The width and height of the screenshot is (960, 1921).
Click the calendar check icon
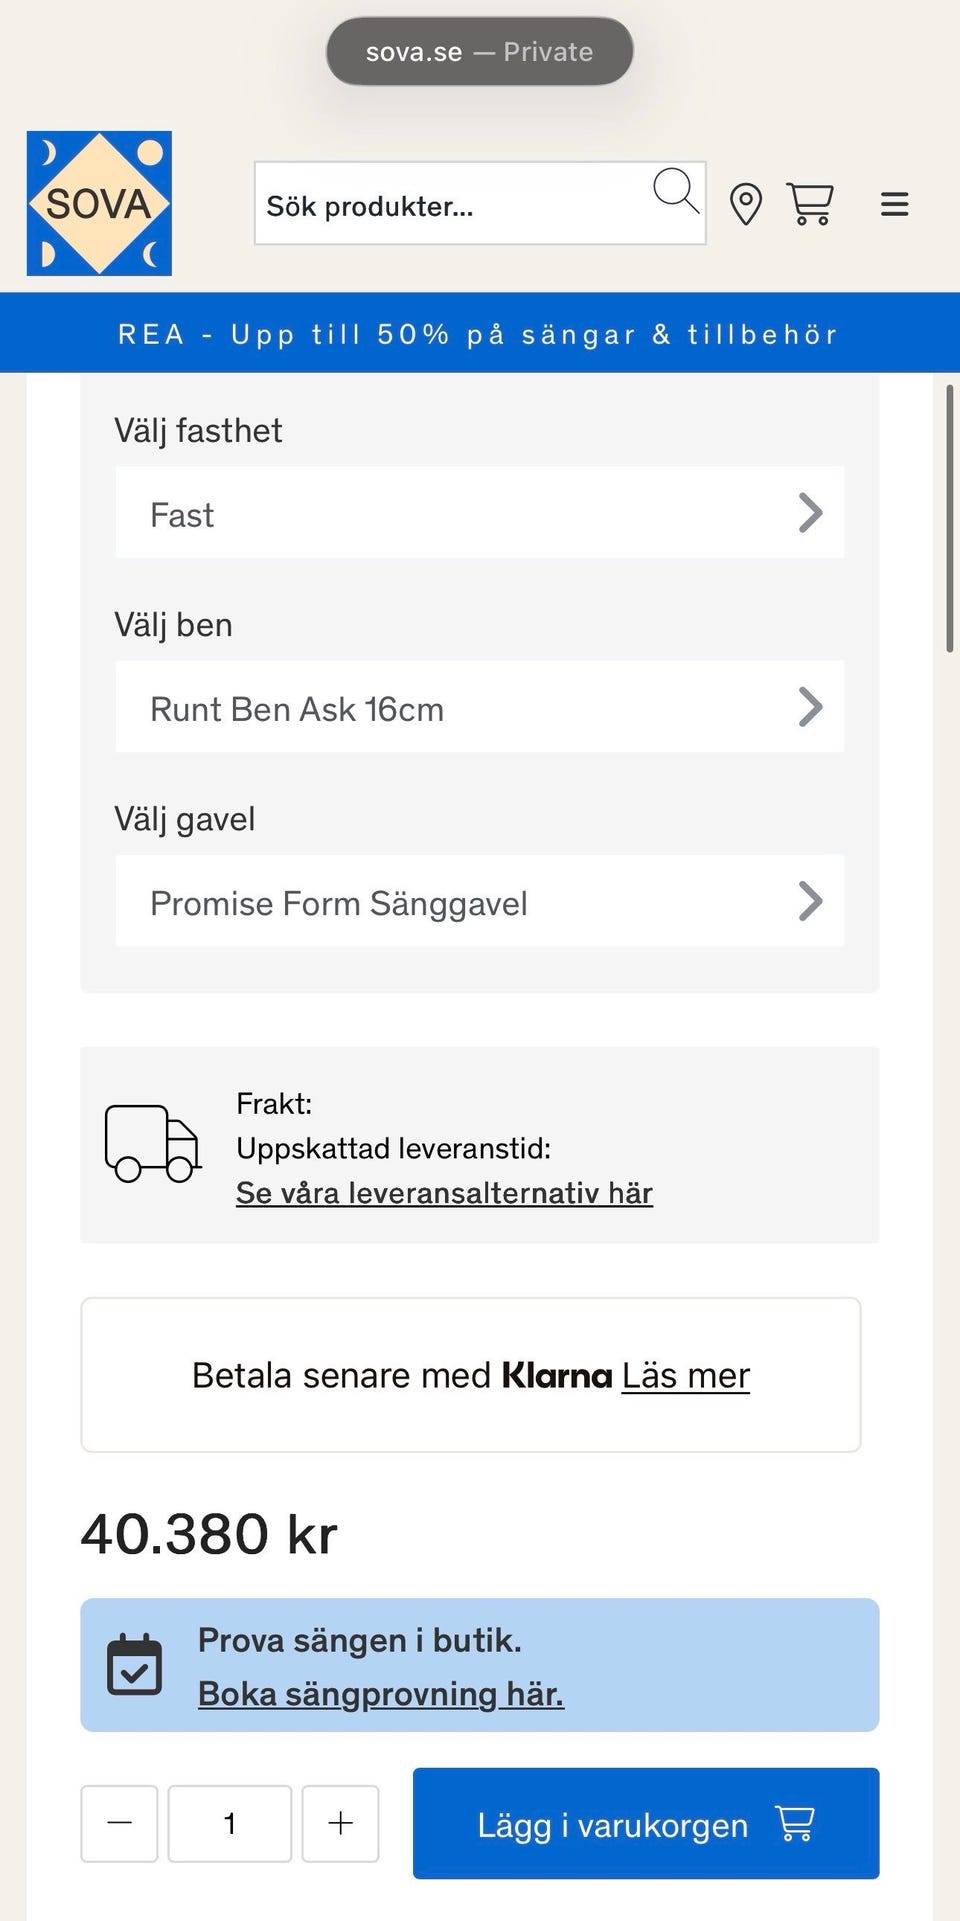coord(134,1664)
